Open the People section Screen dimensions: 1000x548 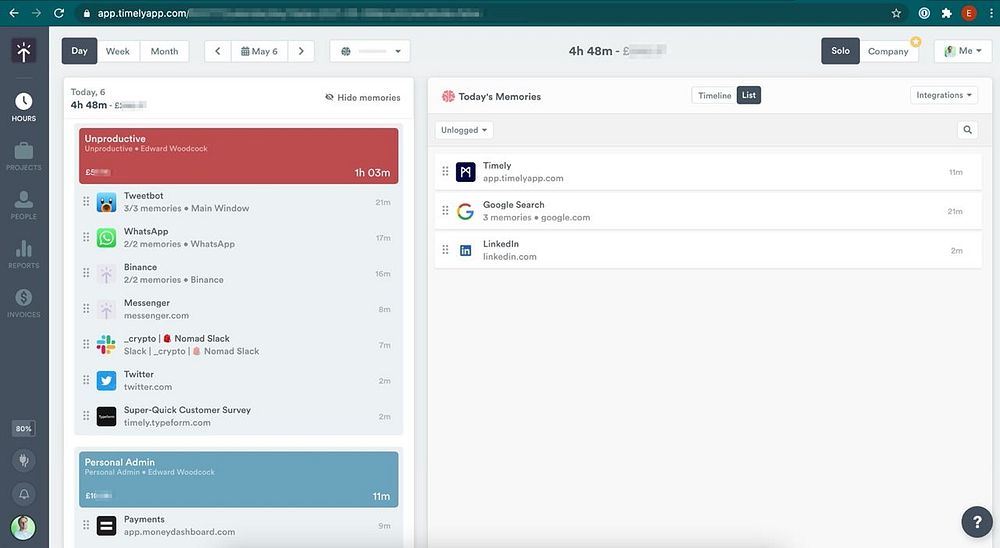coord(24,205)
